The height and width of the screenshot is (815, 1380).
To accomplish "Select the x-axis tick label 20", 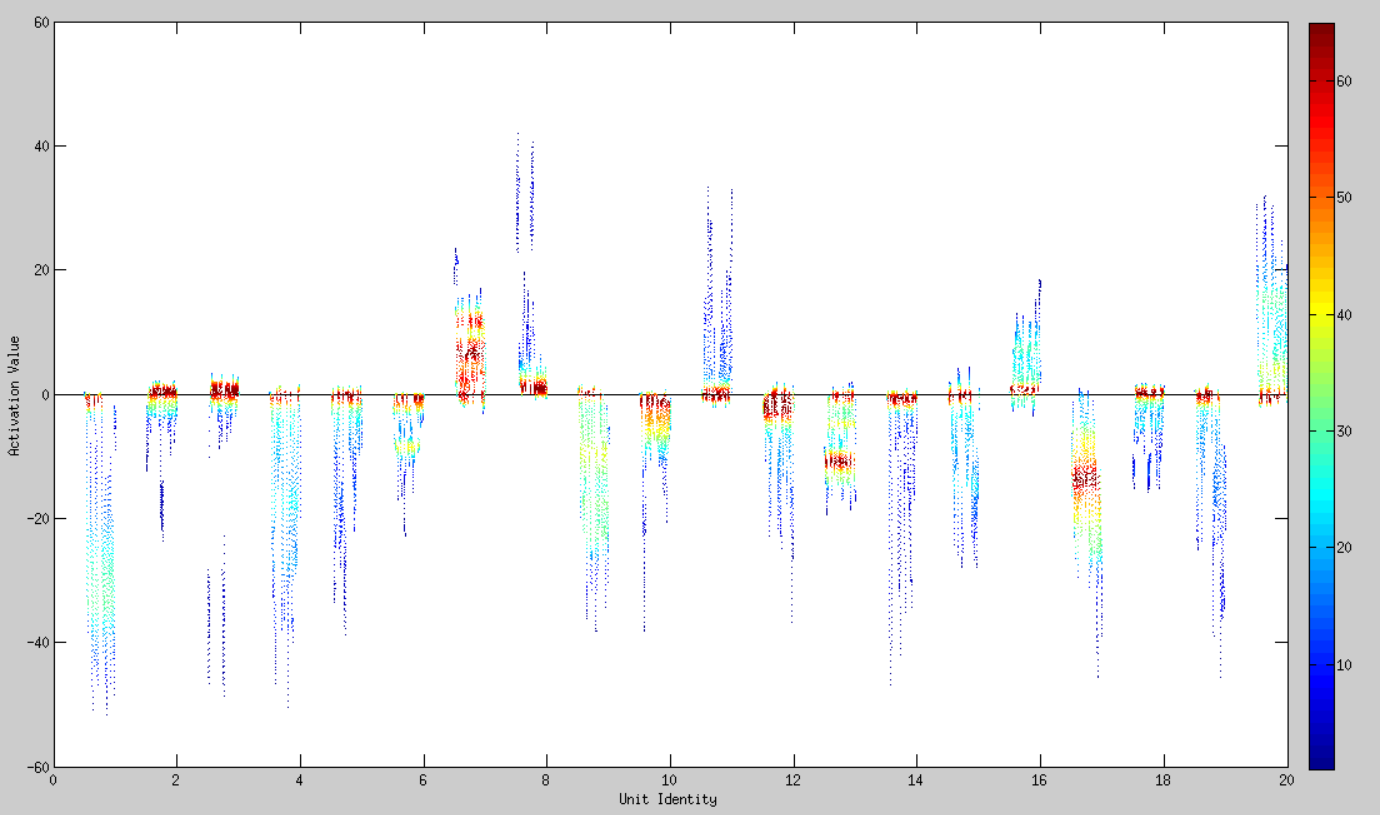I will 1286,781.
